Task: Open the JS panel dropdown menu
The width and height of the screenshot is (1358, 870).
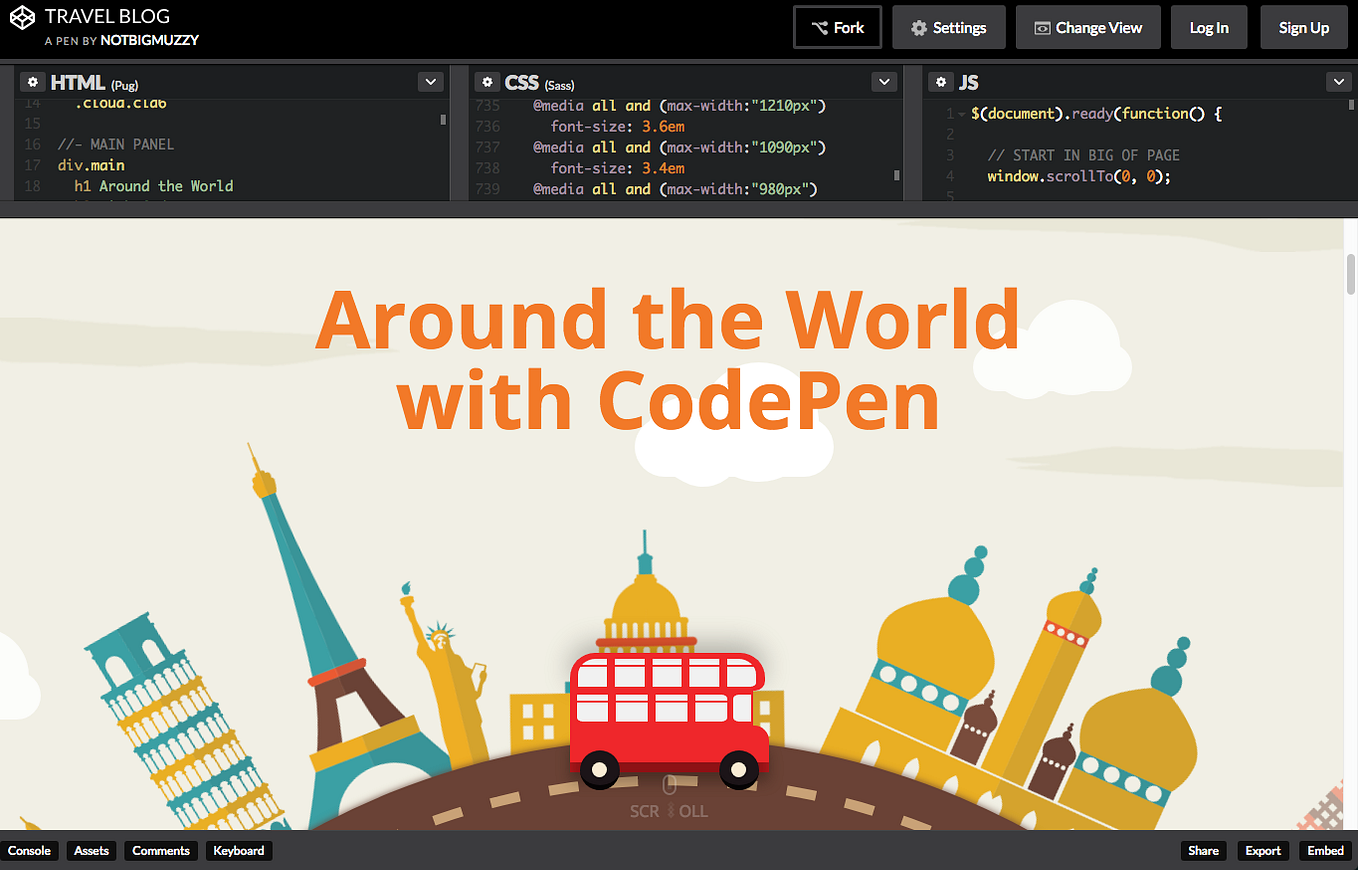Action: [x=1338, y=81]
